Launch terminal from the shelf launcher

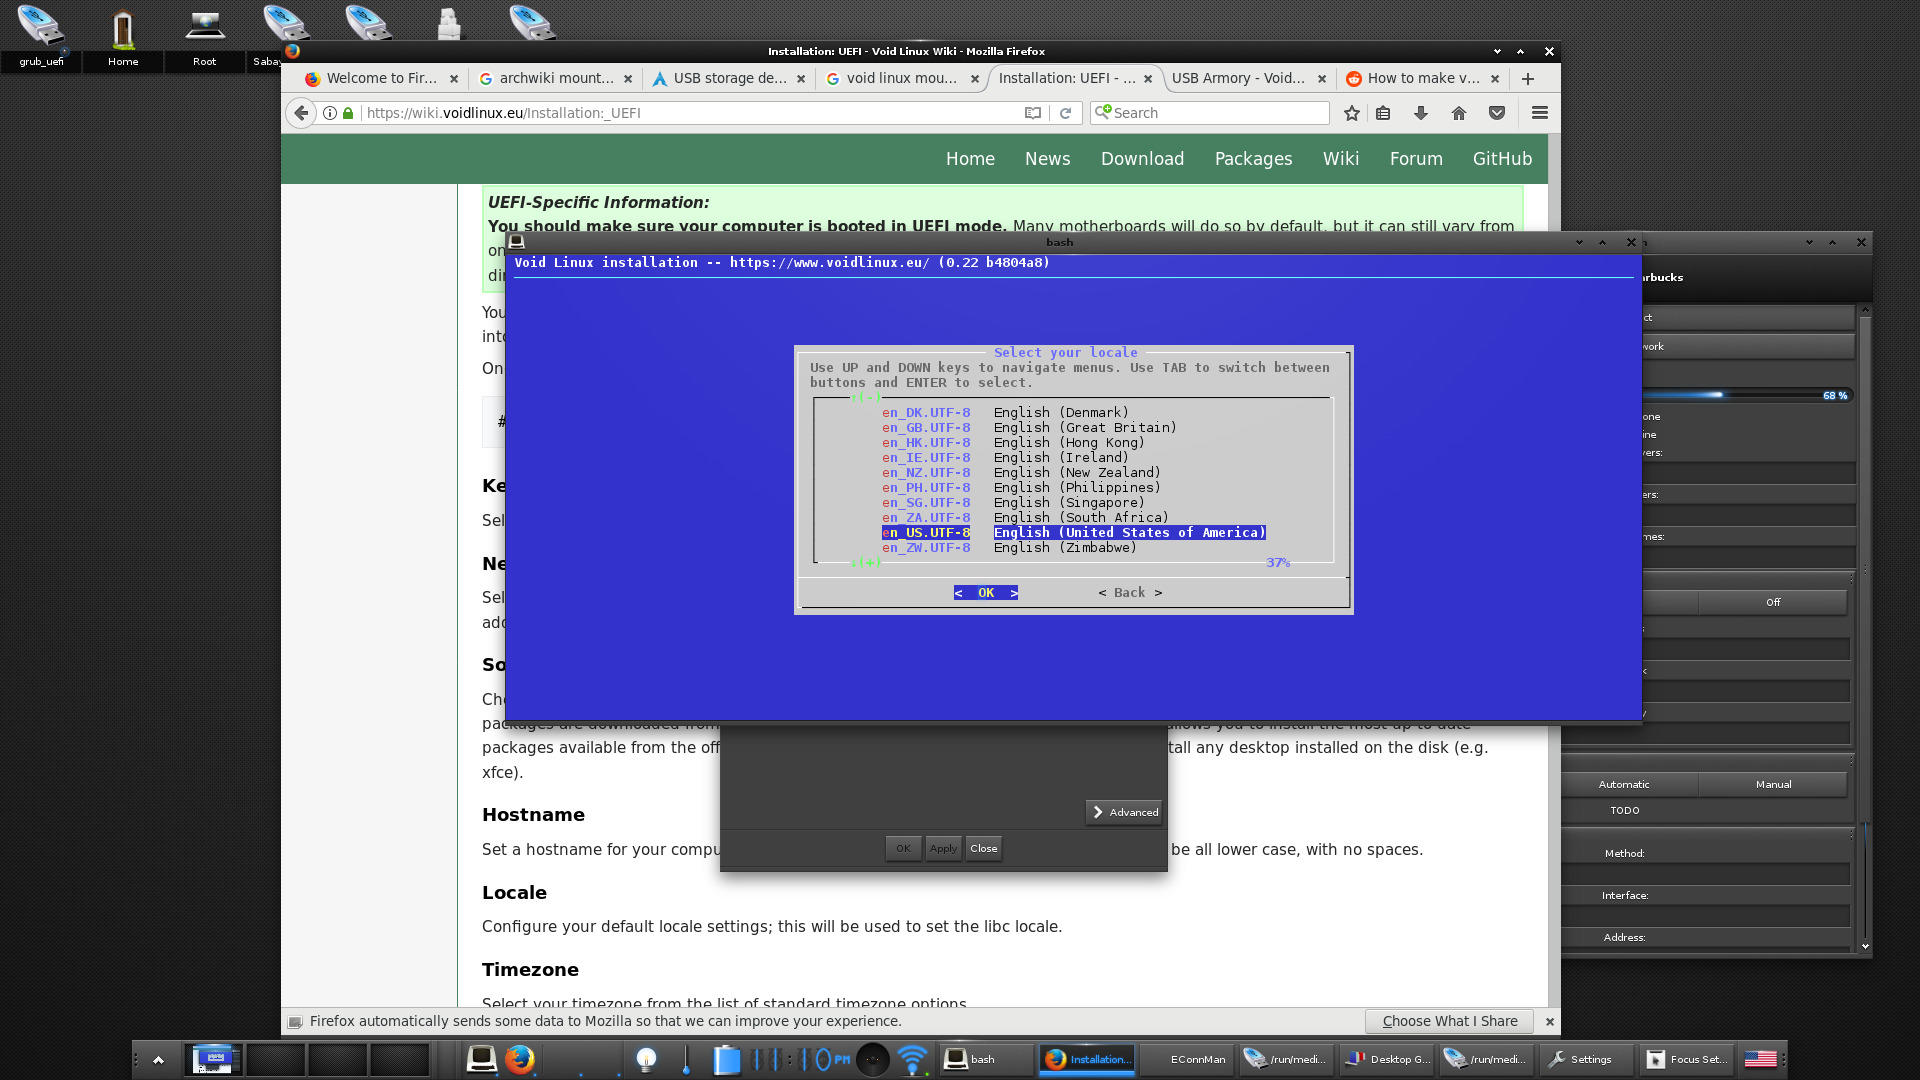(481, 1059)
